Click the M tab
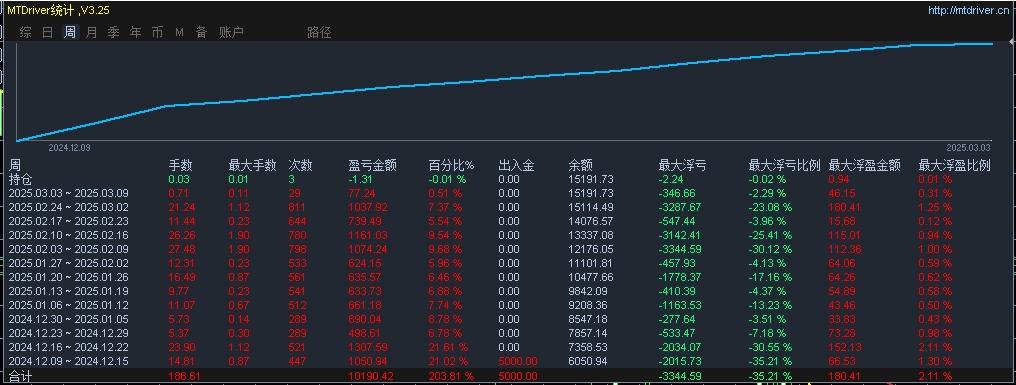Viewport: 1016px width, 385px height. point(179,32)
